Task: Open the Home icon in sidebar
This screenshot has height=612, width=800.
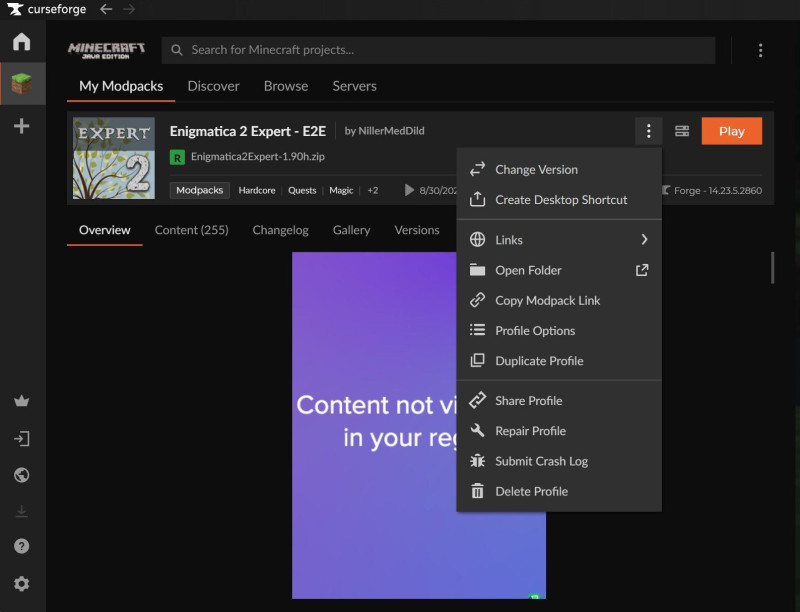Action: tap(21, 41)
